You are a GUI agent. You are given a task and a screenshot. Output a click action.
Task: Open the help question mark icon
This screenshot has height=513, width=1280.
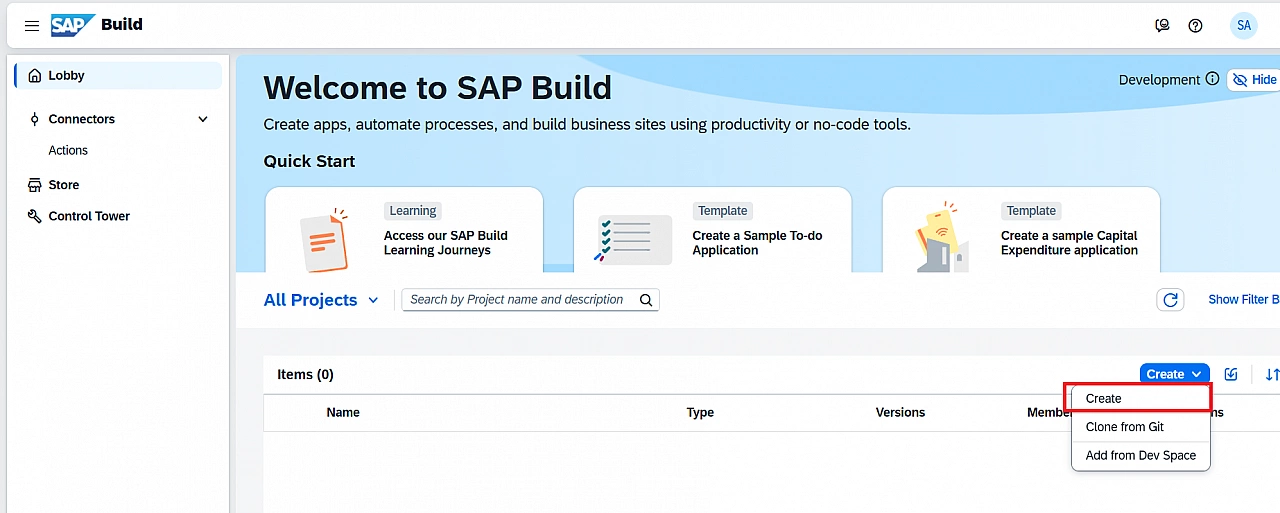1195,26
